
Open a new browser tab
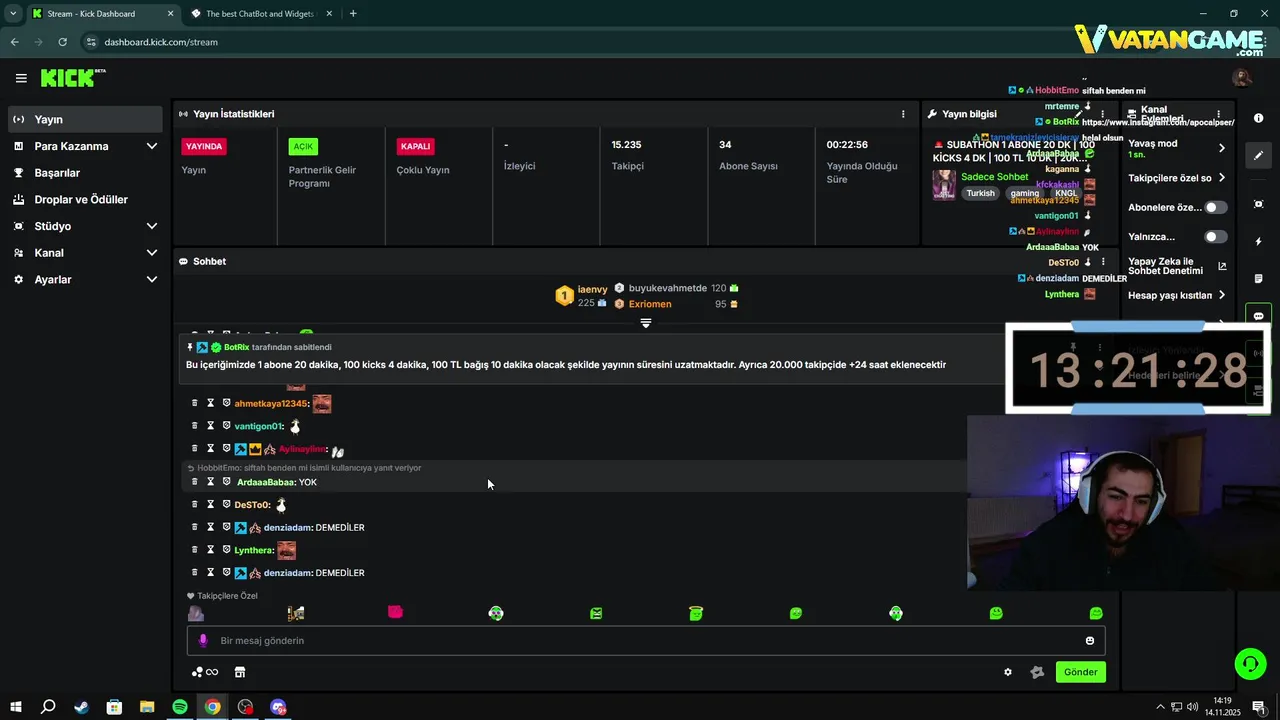(x=353, y=14)
